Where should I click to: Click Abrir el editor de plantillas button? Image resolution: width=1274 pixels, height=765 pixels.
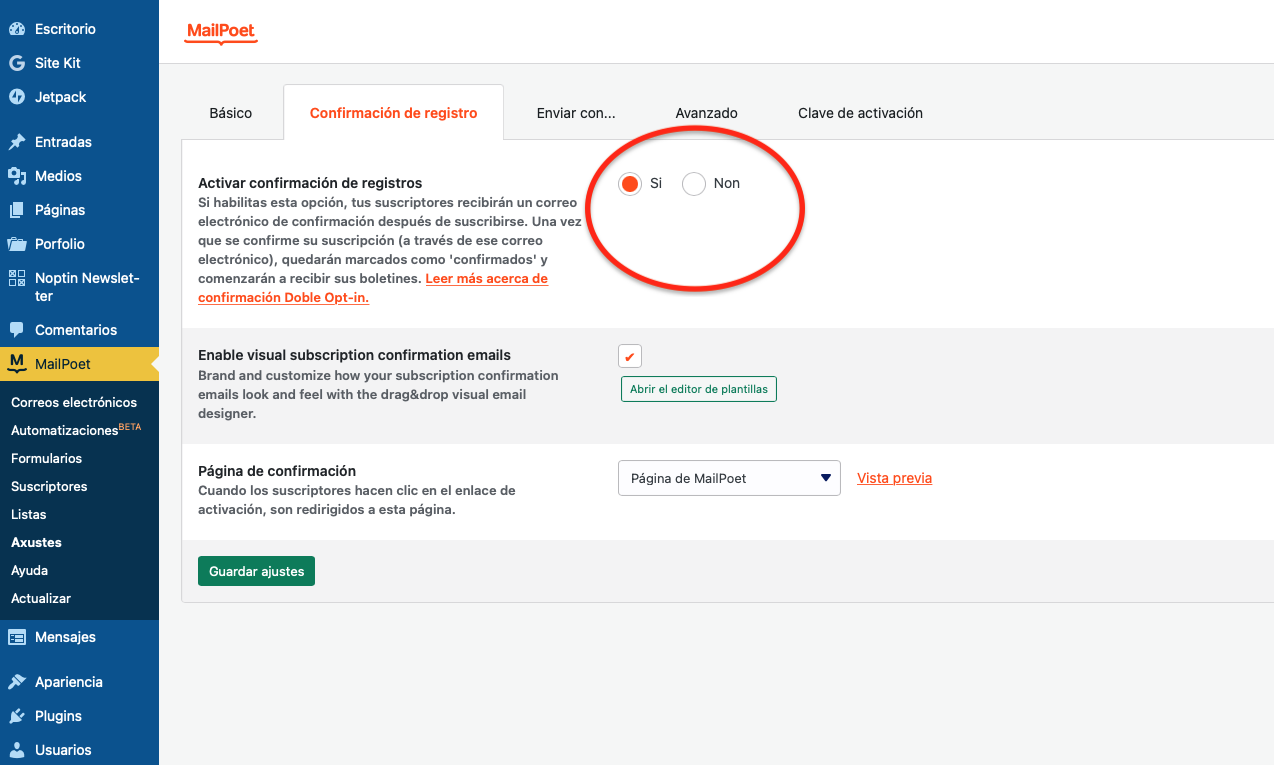tap(699, 389)
